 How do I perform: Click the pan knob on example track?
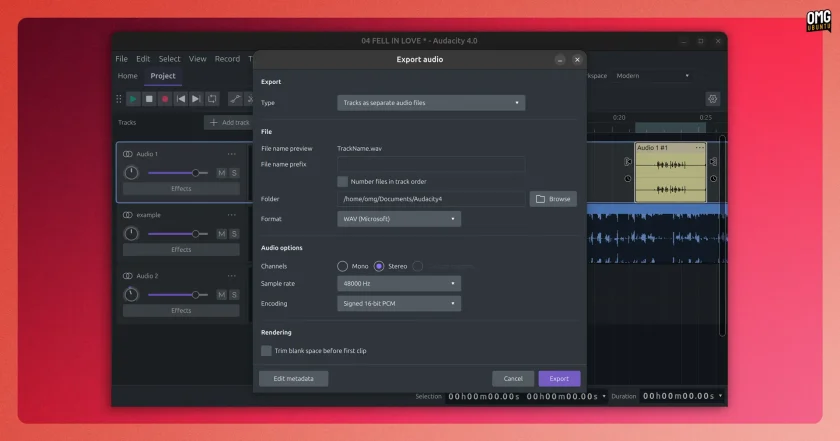pos(131,234)
